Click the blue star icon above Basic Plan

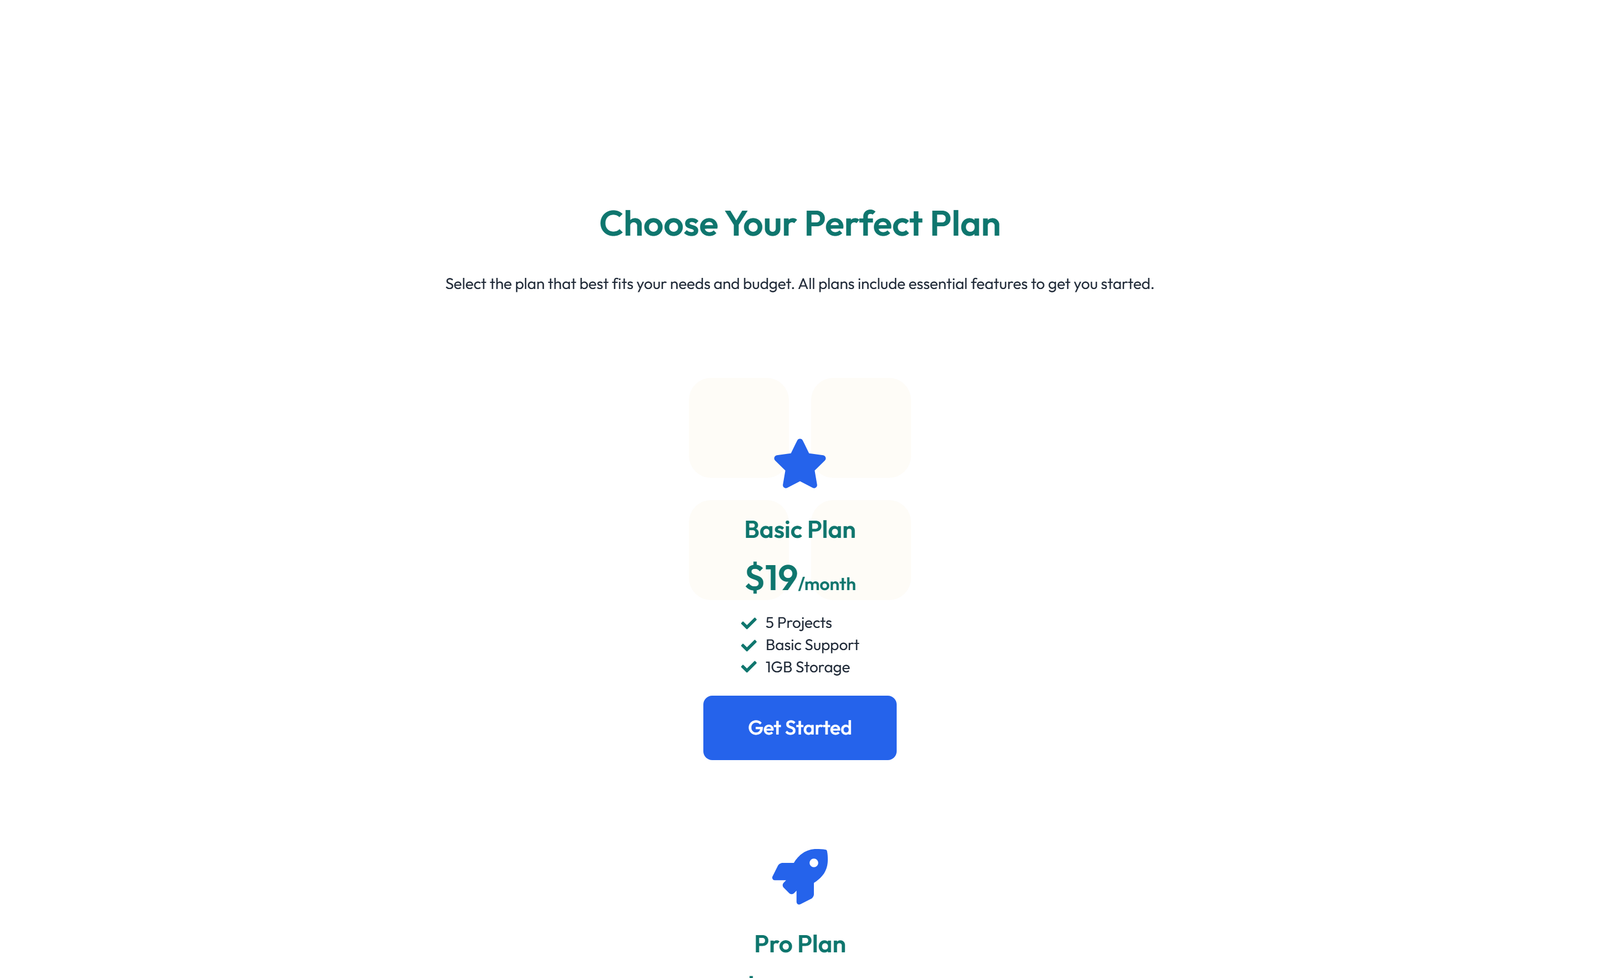tap(799, 463)
